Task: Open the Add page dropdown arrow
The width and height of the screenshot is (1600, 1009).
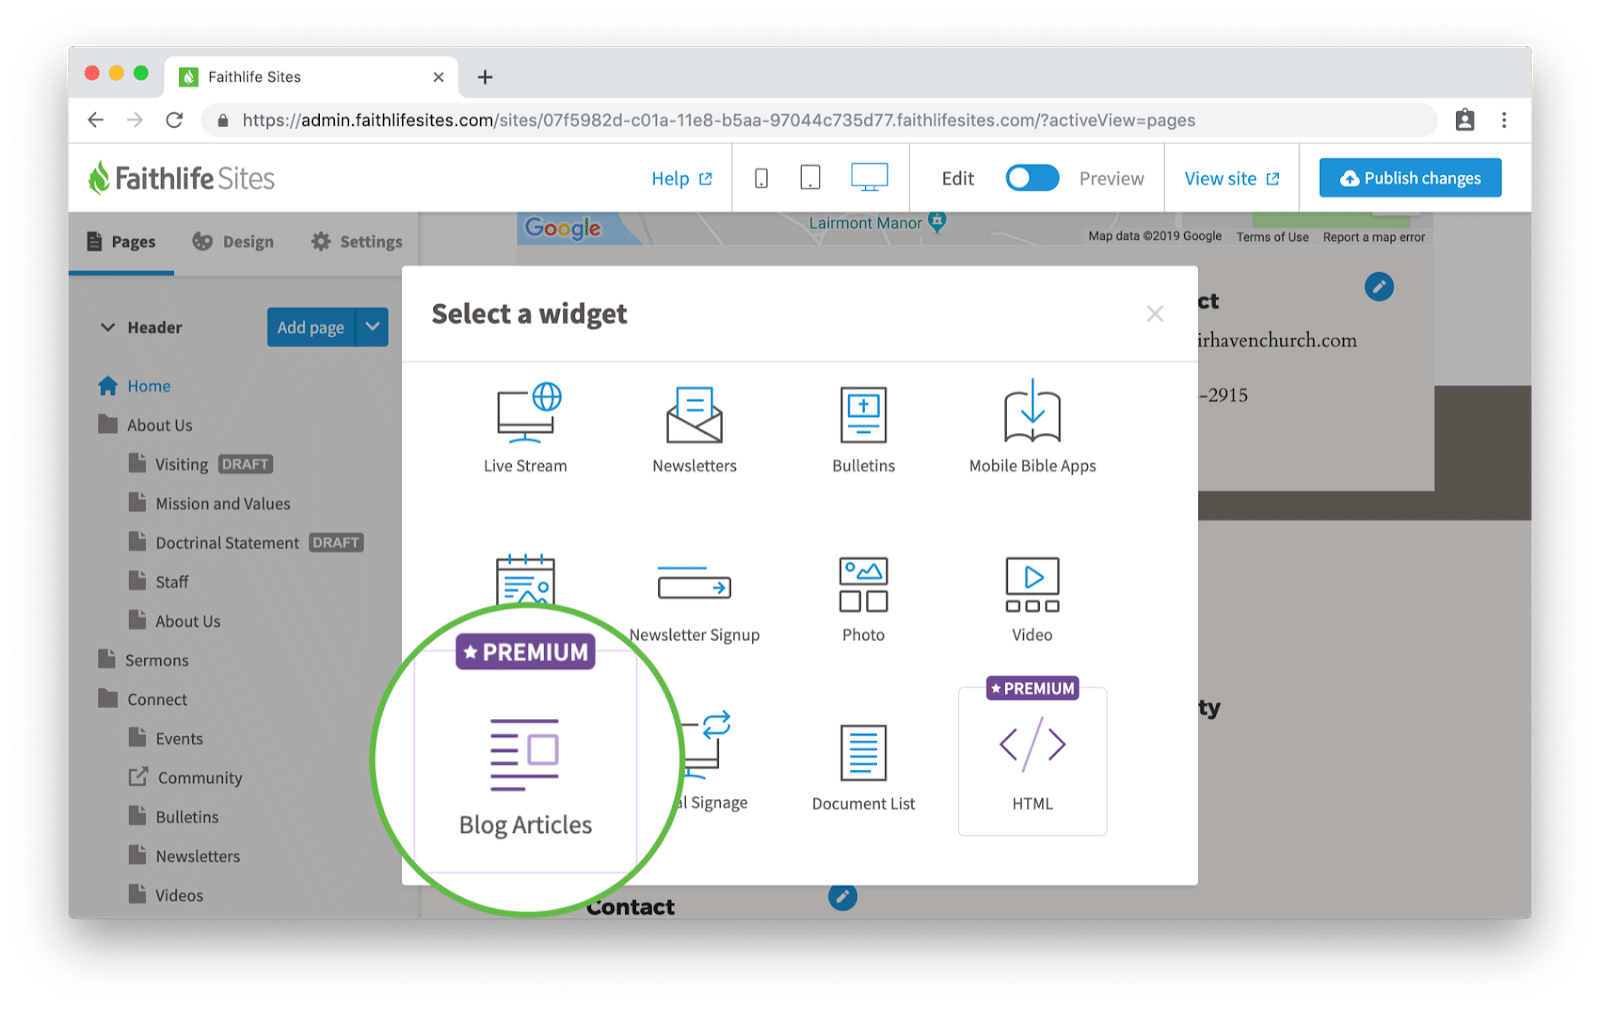Action: pyautogui.click(x=373, y=327)
